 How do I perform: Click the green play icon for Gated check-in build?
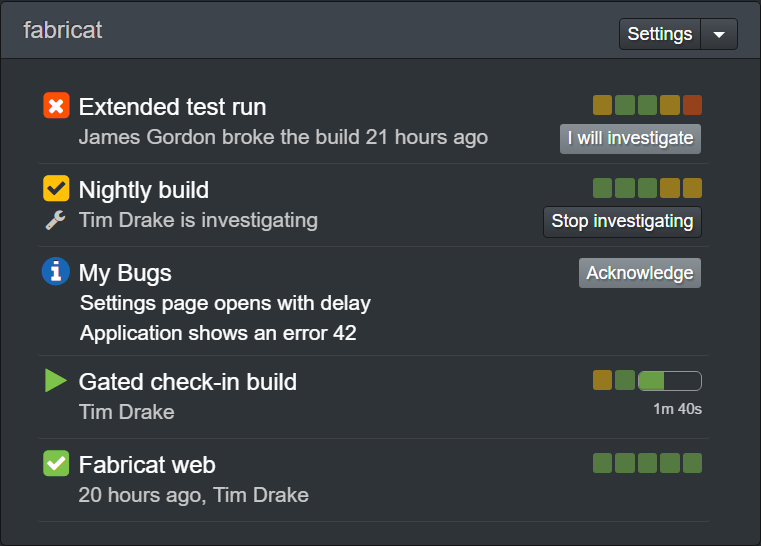coord(56,381)
